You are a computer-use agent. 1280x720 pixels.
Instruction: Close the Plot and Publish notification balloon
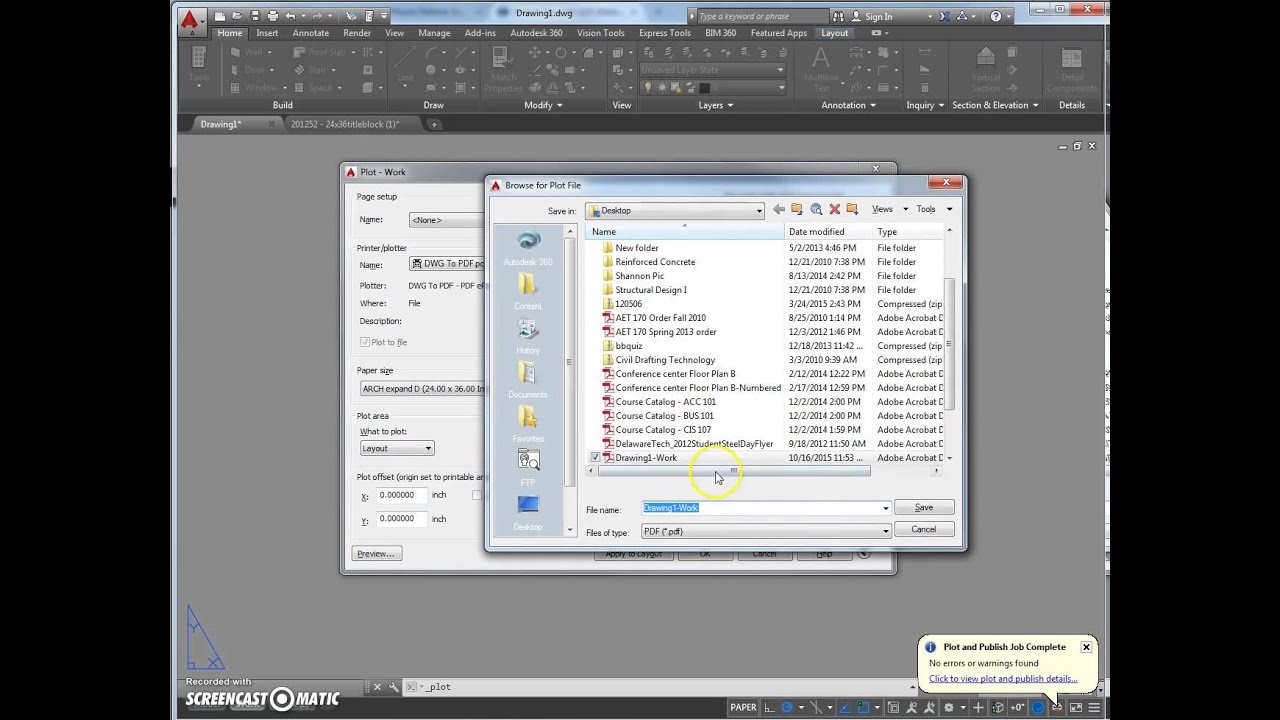tap(1086, 647)
